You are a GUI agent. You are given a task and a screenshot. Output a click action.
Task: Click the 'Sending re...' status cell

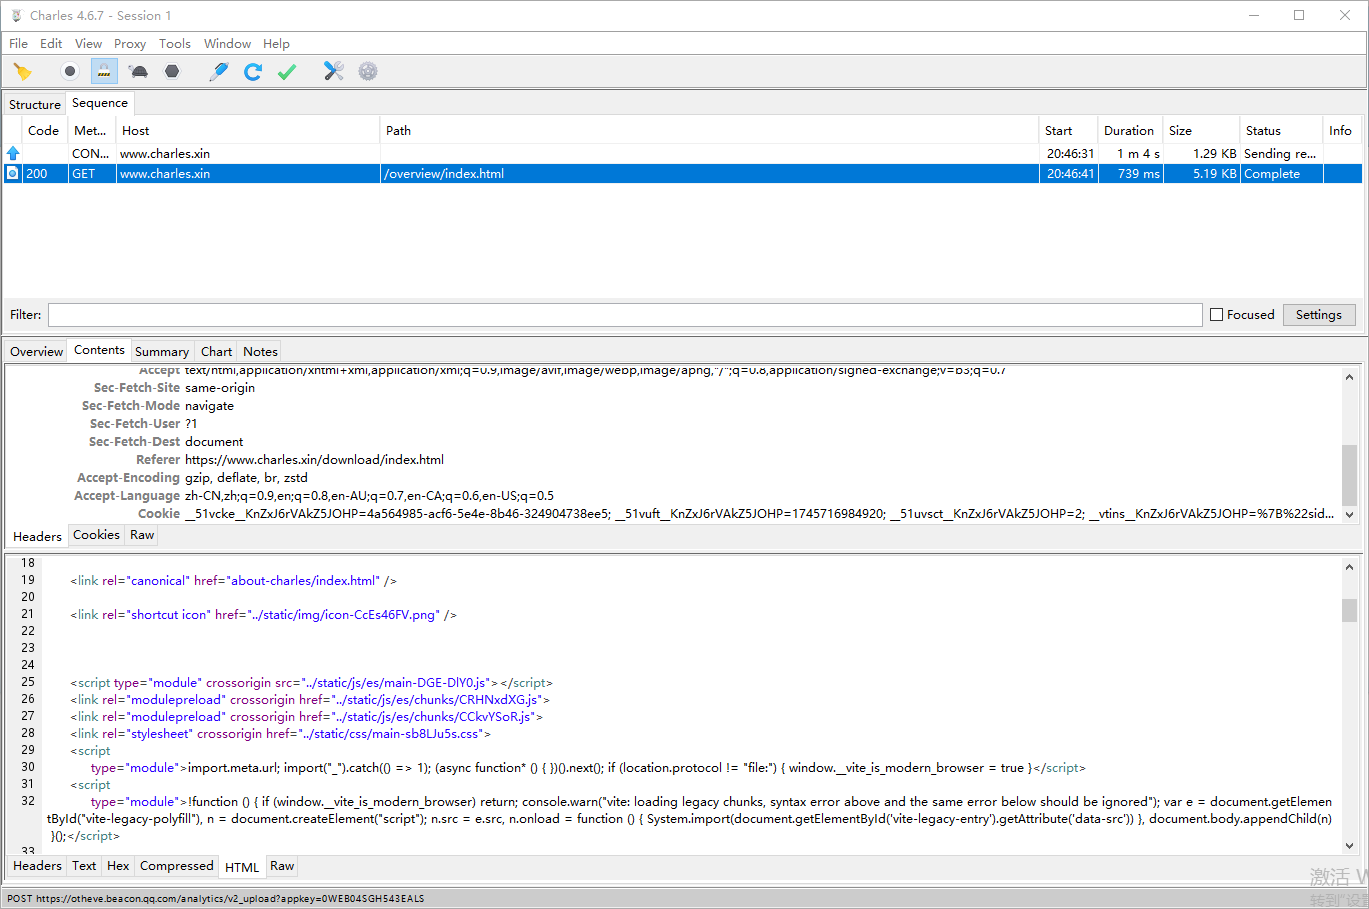[x=1280, y=153]
